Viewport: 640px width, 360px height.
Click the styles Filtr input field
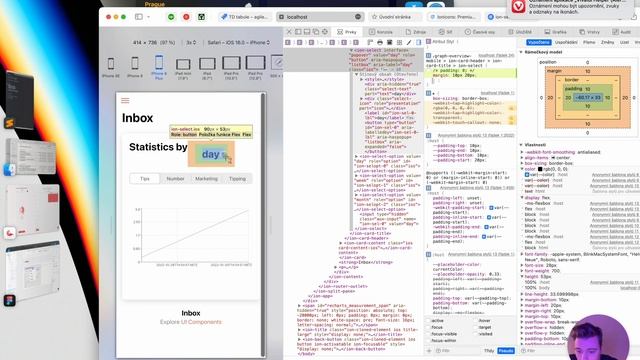[x=459, y=351]
